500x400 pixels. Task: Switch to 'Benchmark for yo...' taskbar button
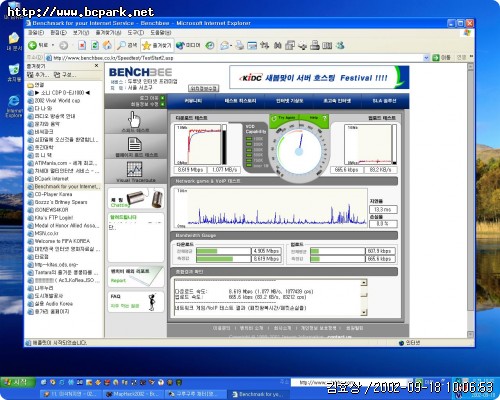coord(259,394)
